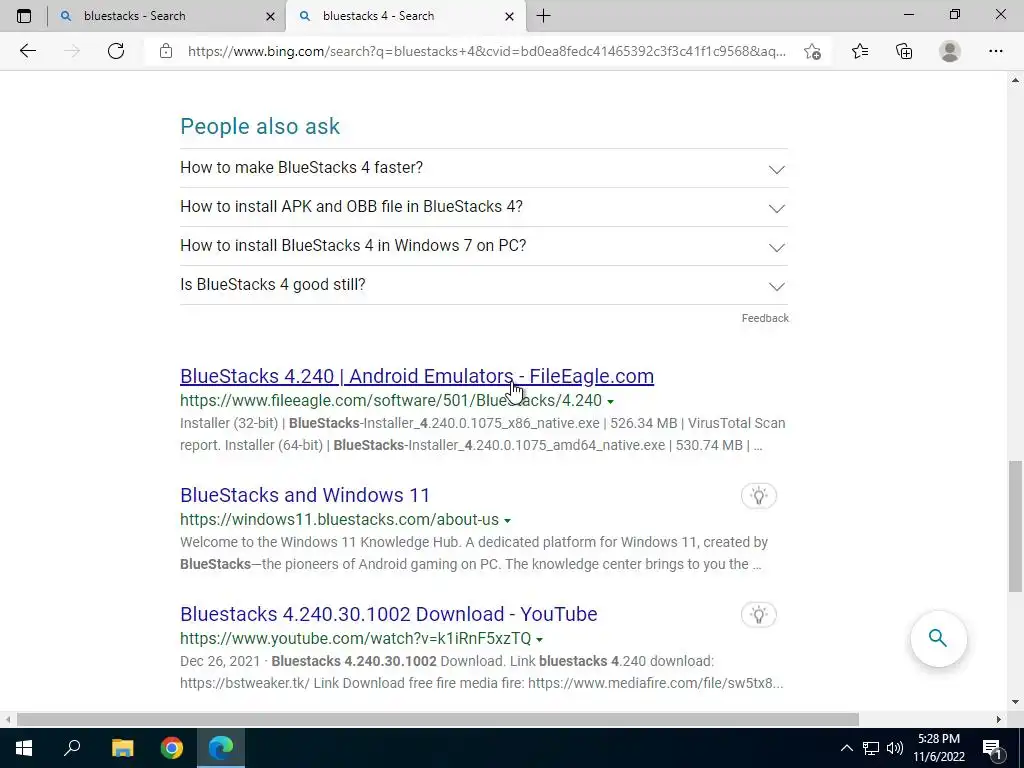The width and height of the screenshot is (1024, 768).
Task: Click the vertical scrollbar up arrow
Action: point(1014,80)
